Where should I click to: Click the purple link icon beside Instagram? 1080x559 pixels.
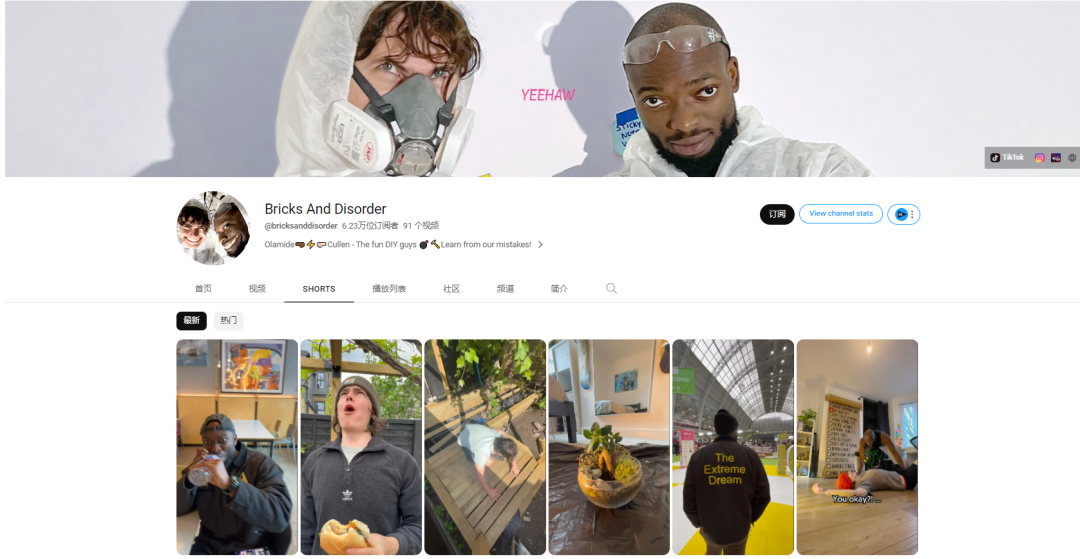[x=1056, y=158]
